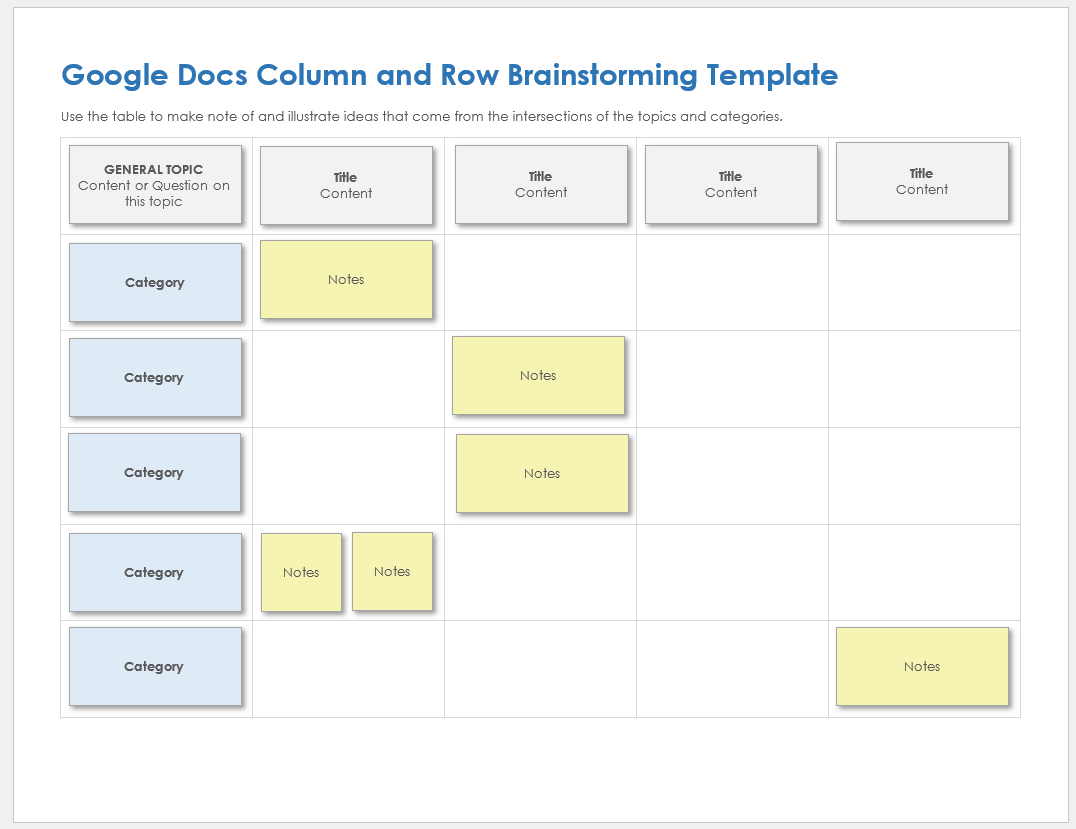The image size is (1076, 829).
Task: Select the left small Notes sticky in fourth row
Action: click(301, 572)
